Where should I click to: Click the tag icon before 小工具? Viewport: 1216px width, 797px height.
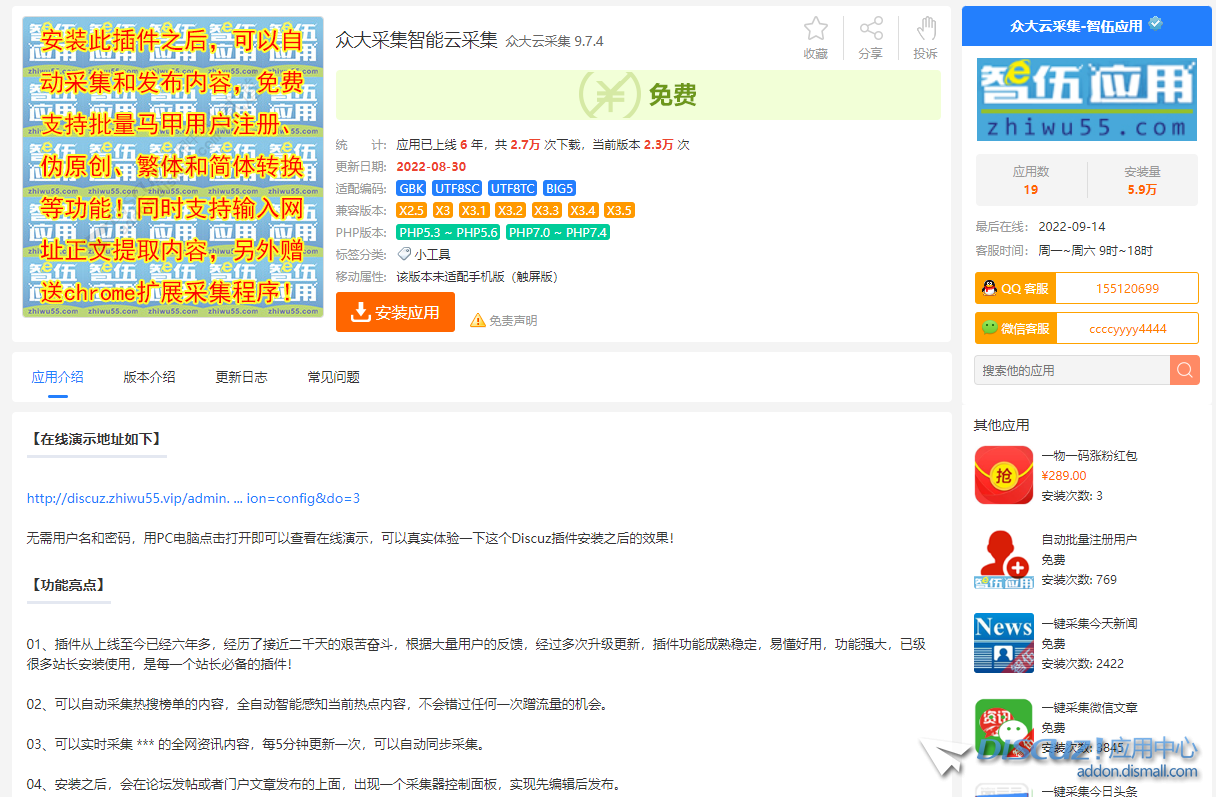(x=404, y=254)
